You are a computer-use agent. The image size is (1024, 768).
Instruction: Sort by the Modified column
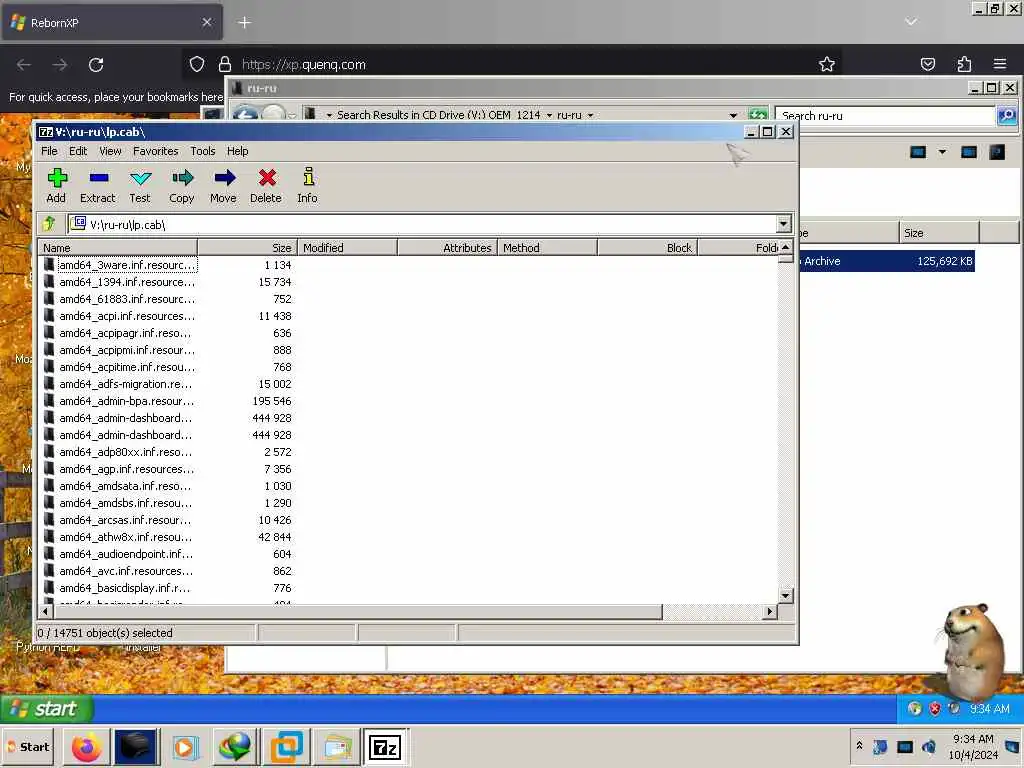tap(347, 248)
